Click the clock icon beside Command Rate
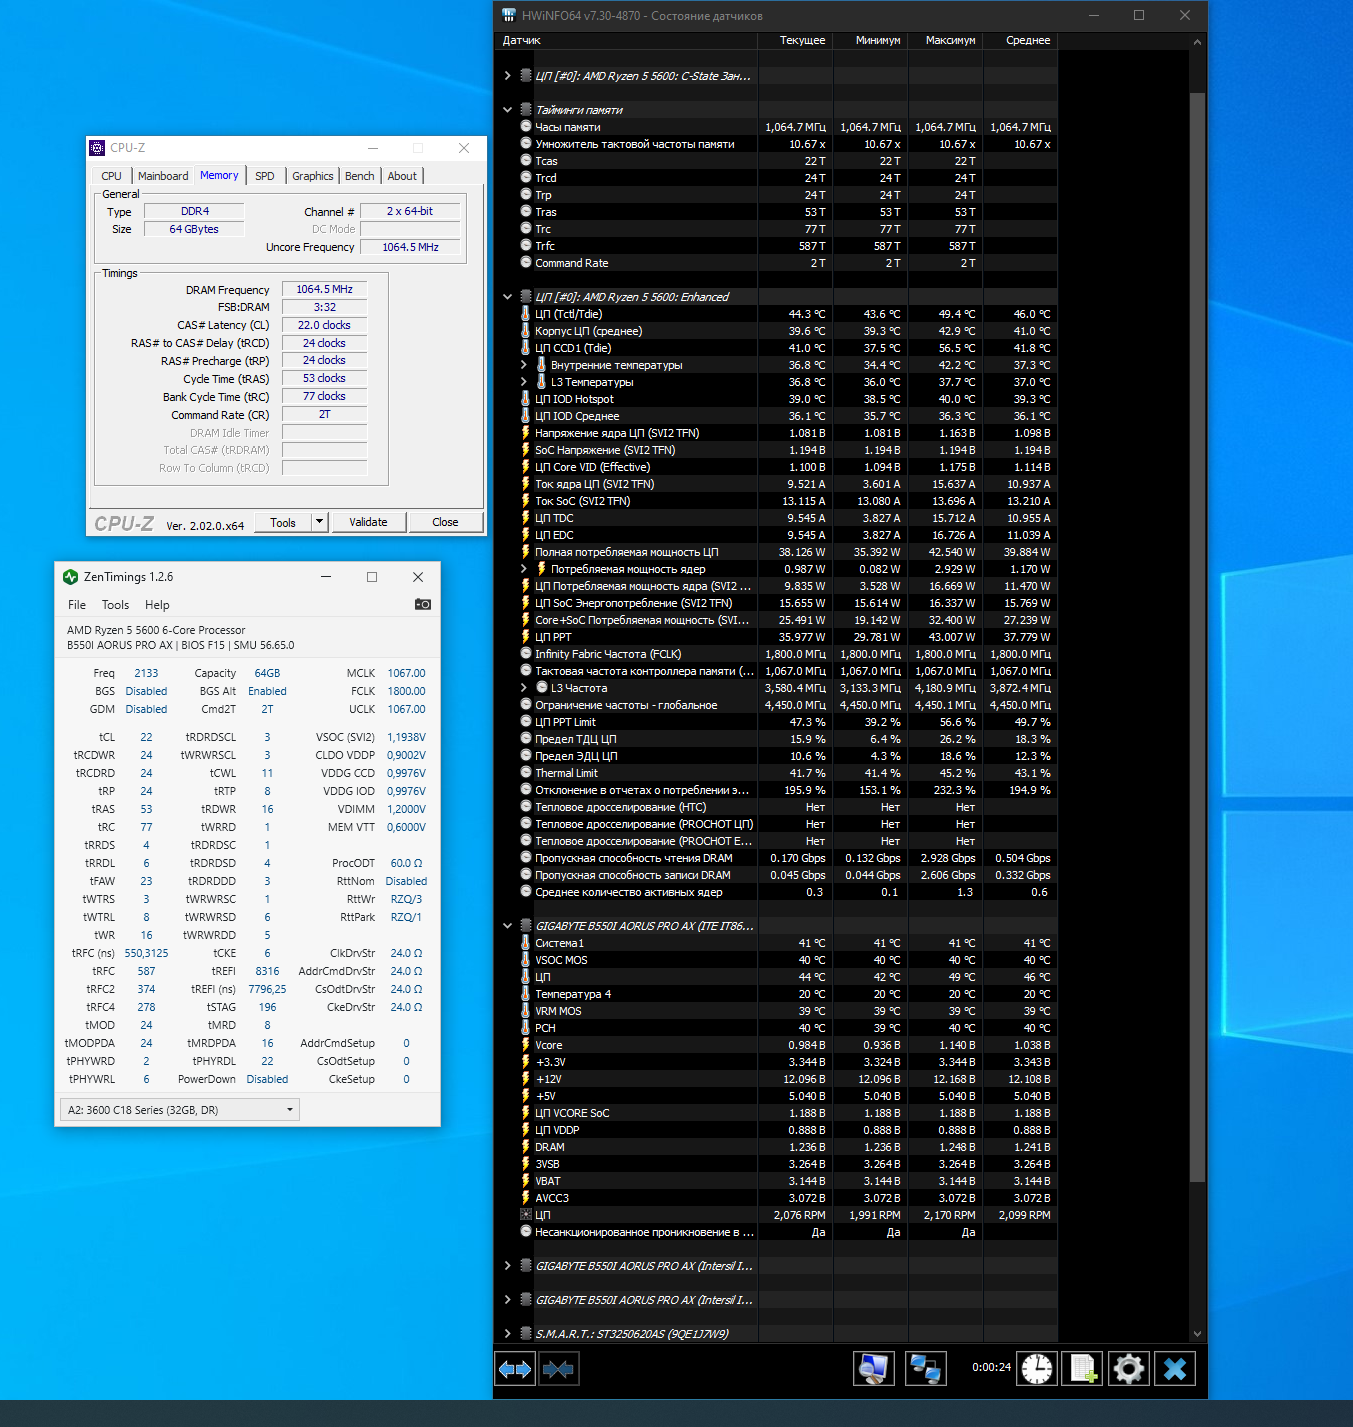 coord(526,263)
